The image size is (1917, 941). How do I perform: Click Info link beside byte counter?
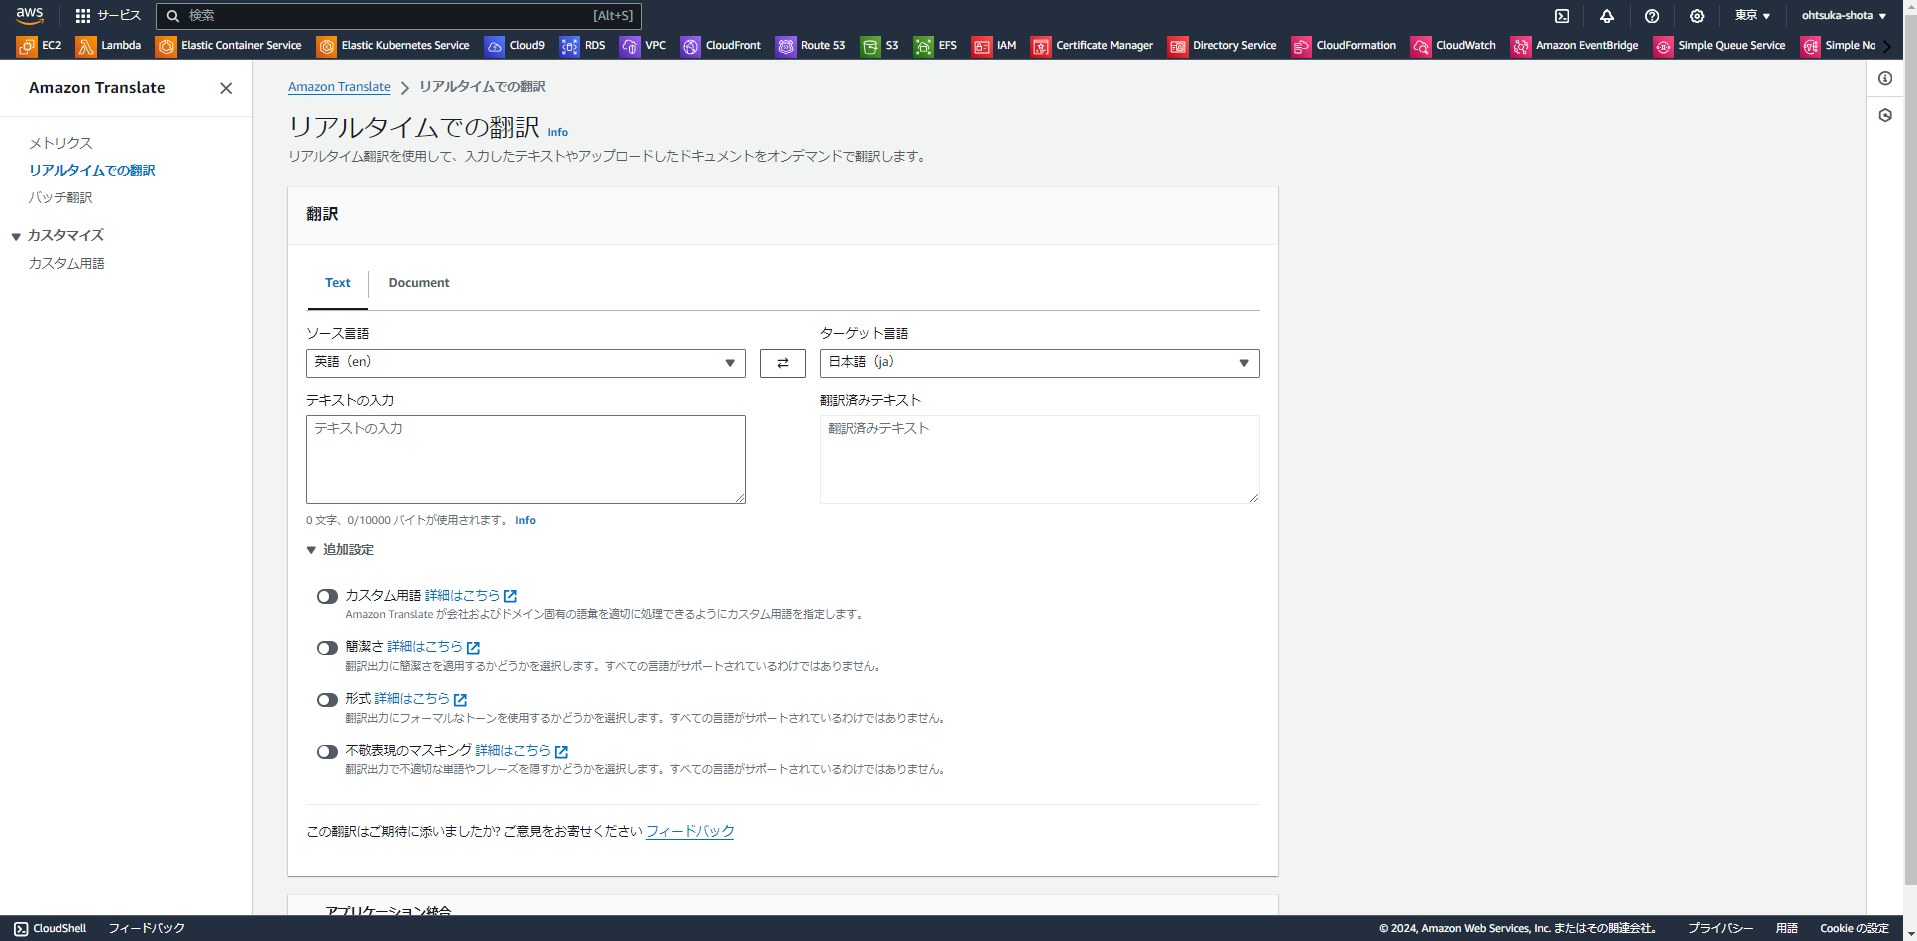coord(525,520)
